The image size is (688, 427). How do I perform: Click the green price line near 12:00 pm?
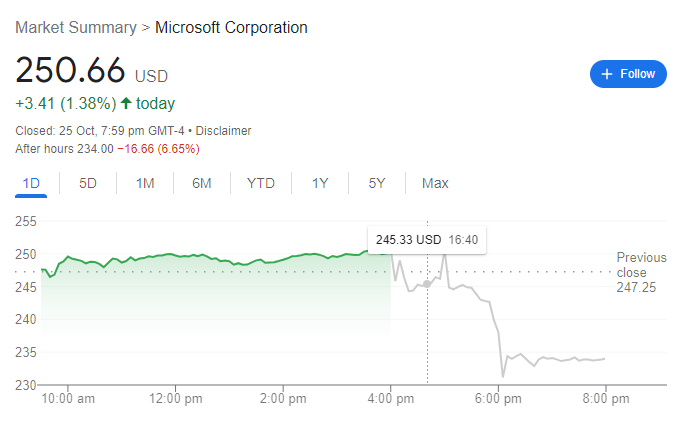pyautogui.click(x=175, y=255)
